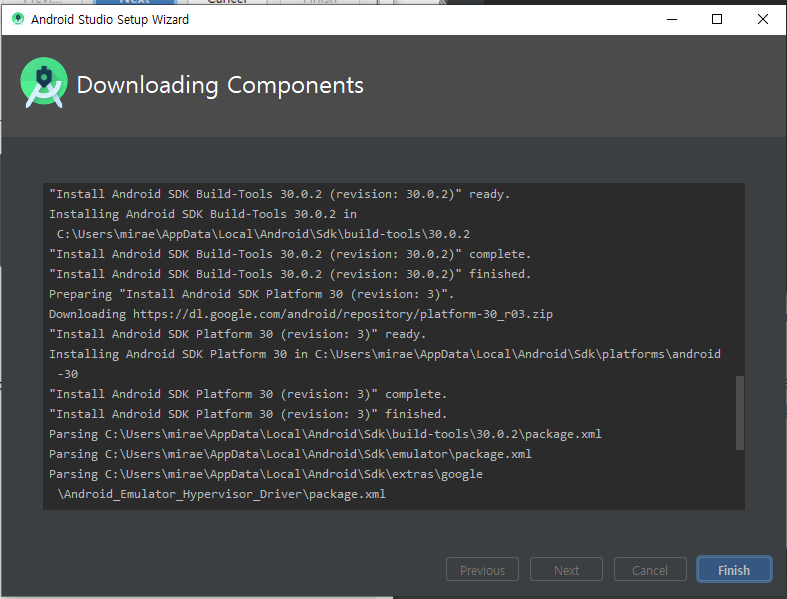The width and height of the screenshot is (787, 599).
Task: Click the Finish button
Action: point(734,570)
